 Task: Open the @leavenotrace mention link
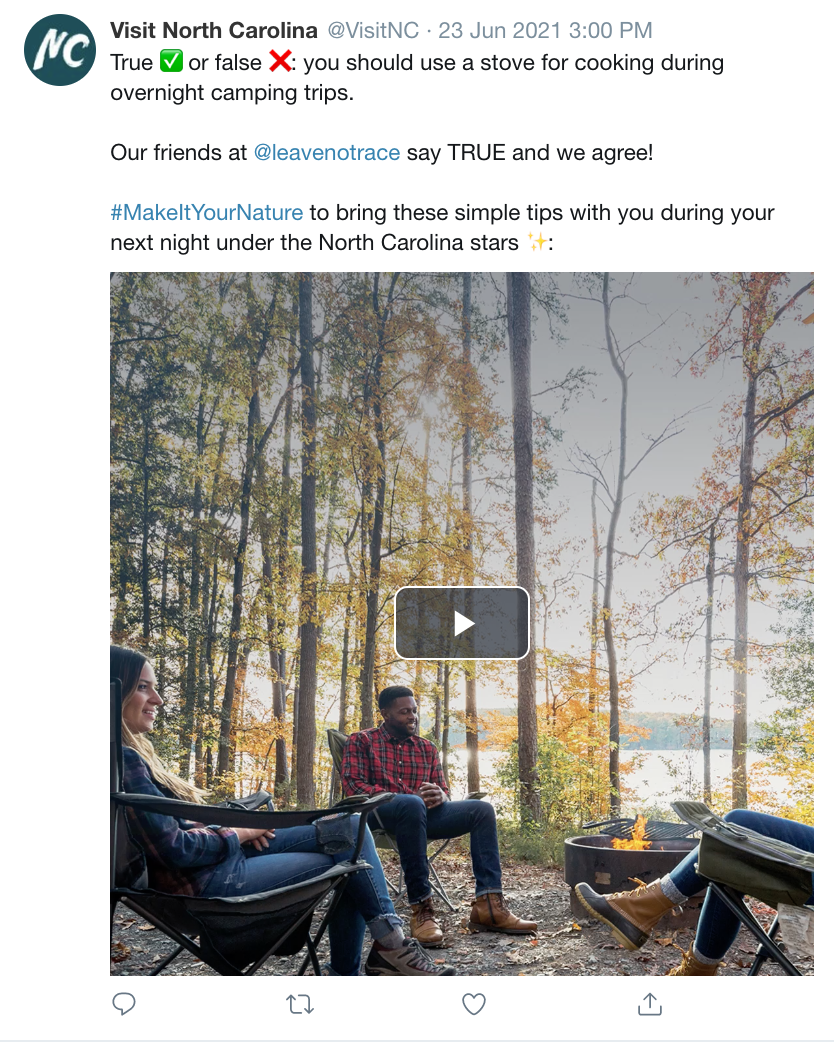pos(326,153)
